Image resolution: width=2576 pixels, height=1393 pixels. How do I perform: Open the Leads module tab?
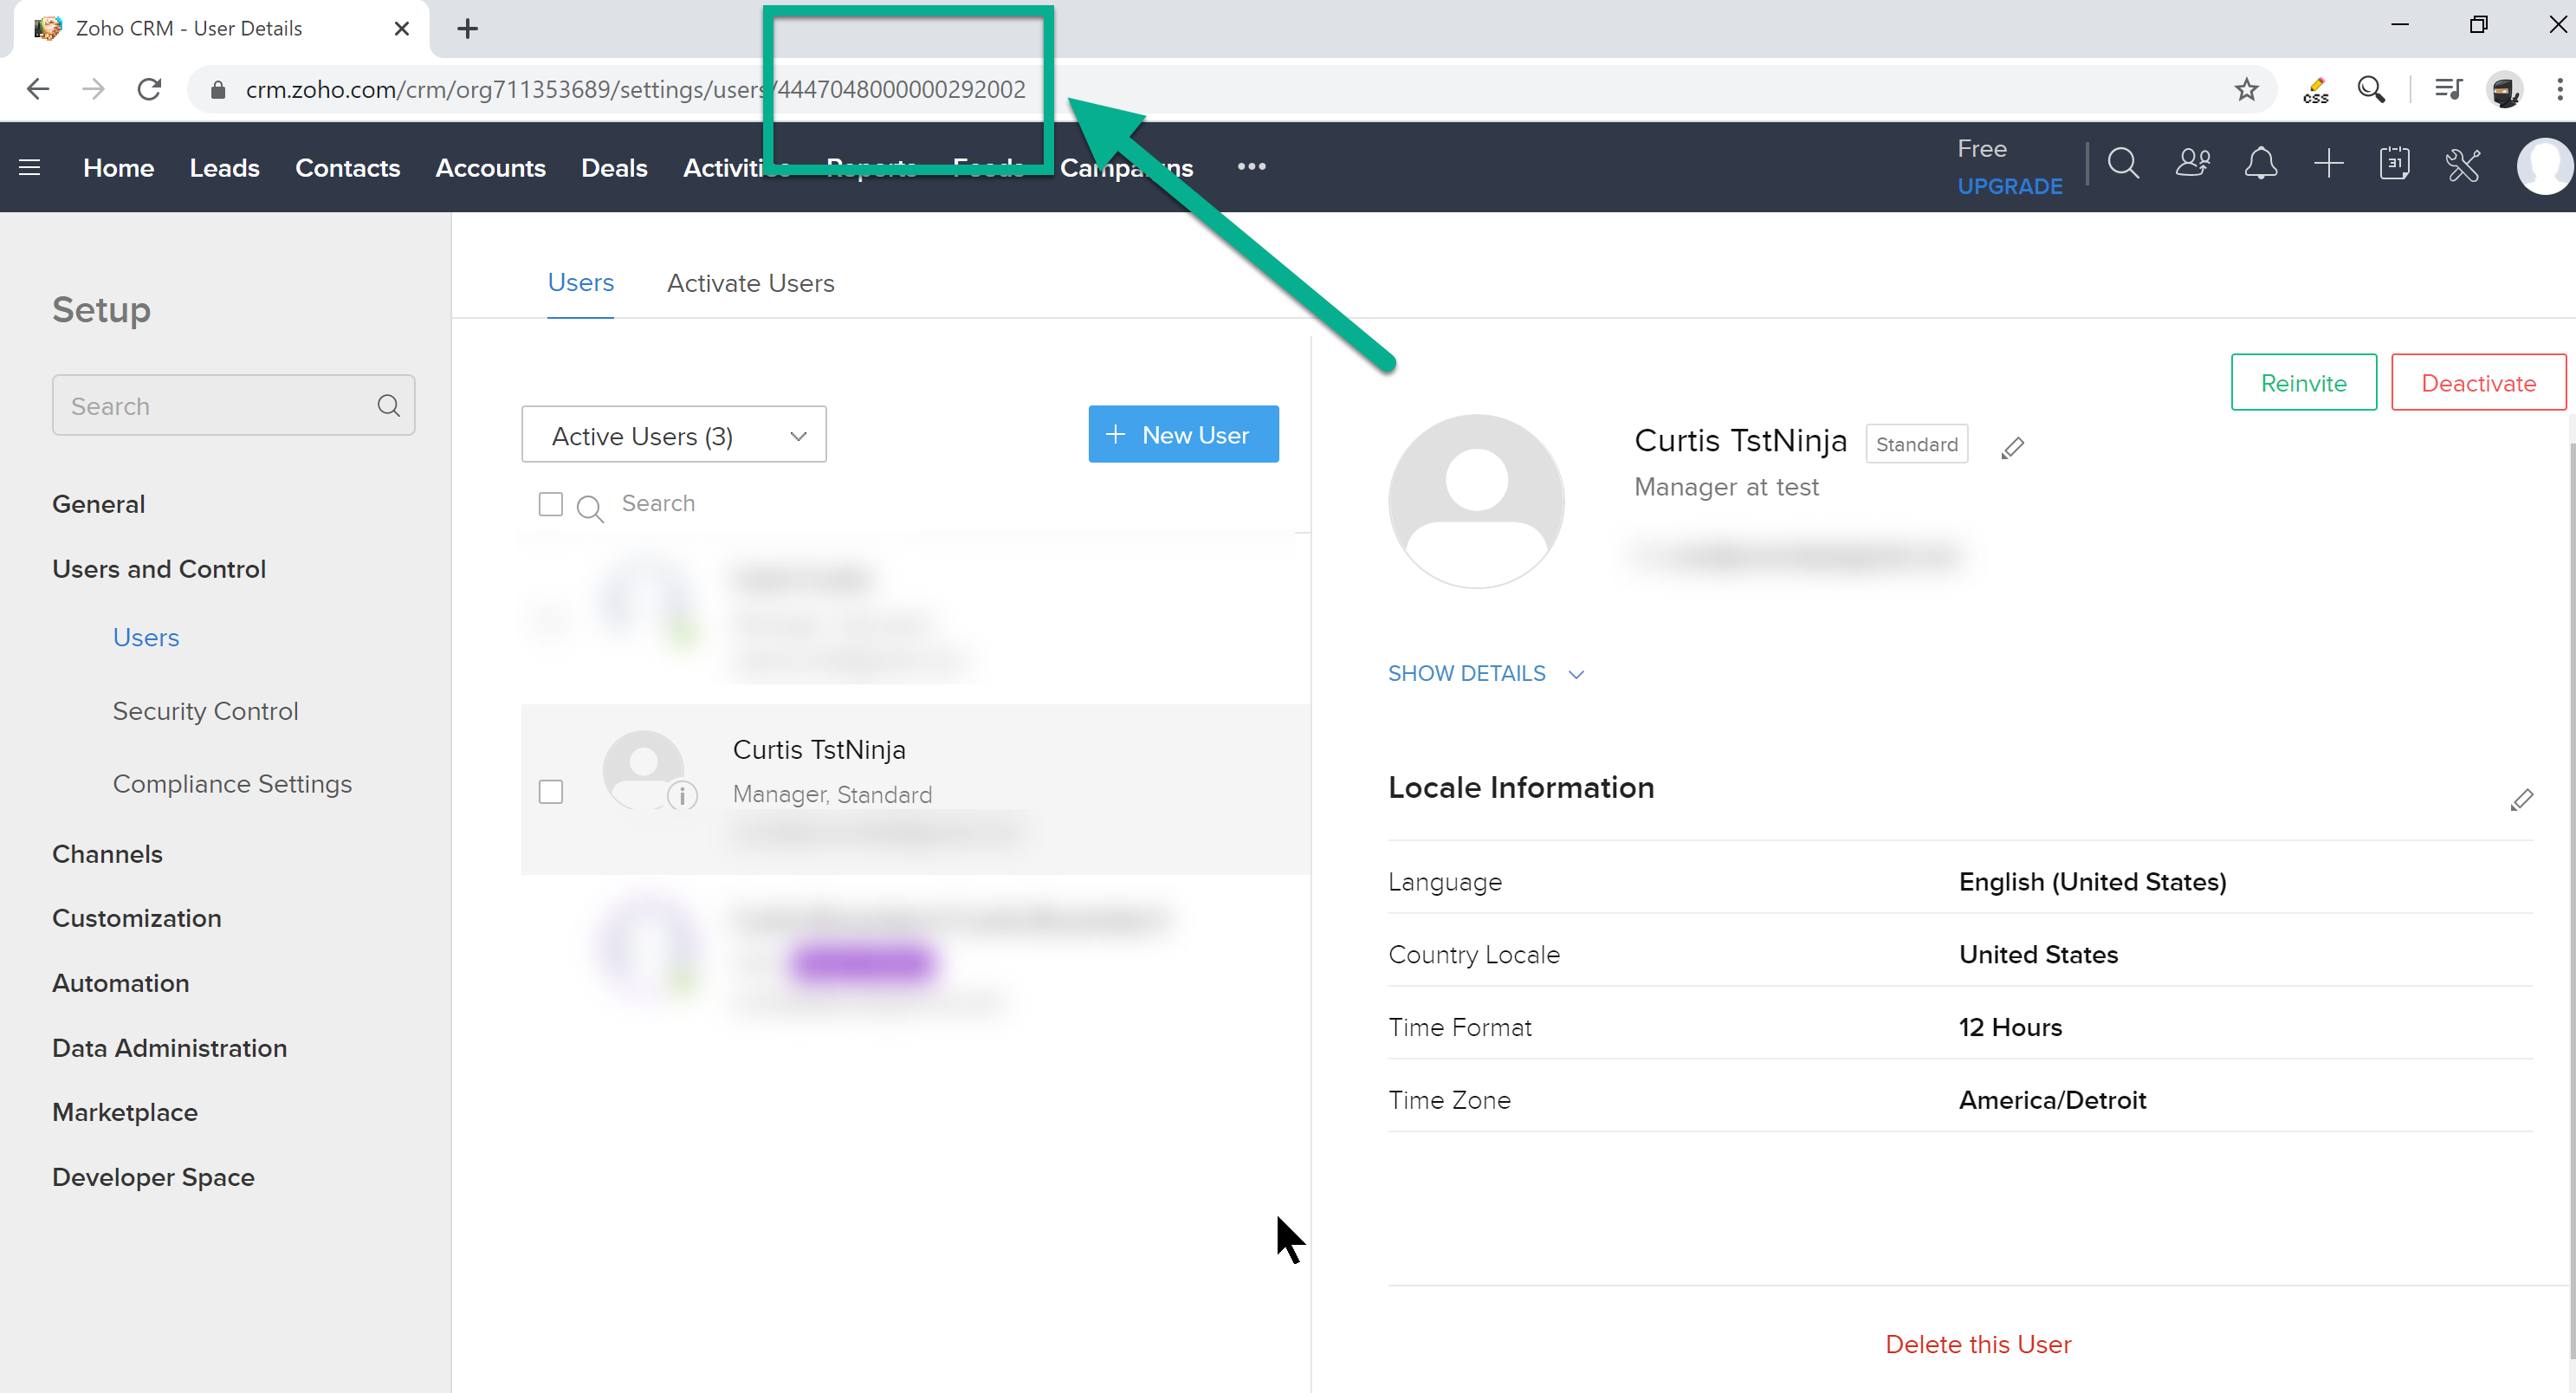tap(224, 168)
